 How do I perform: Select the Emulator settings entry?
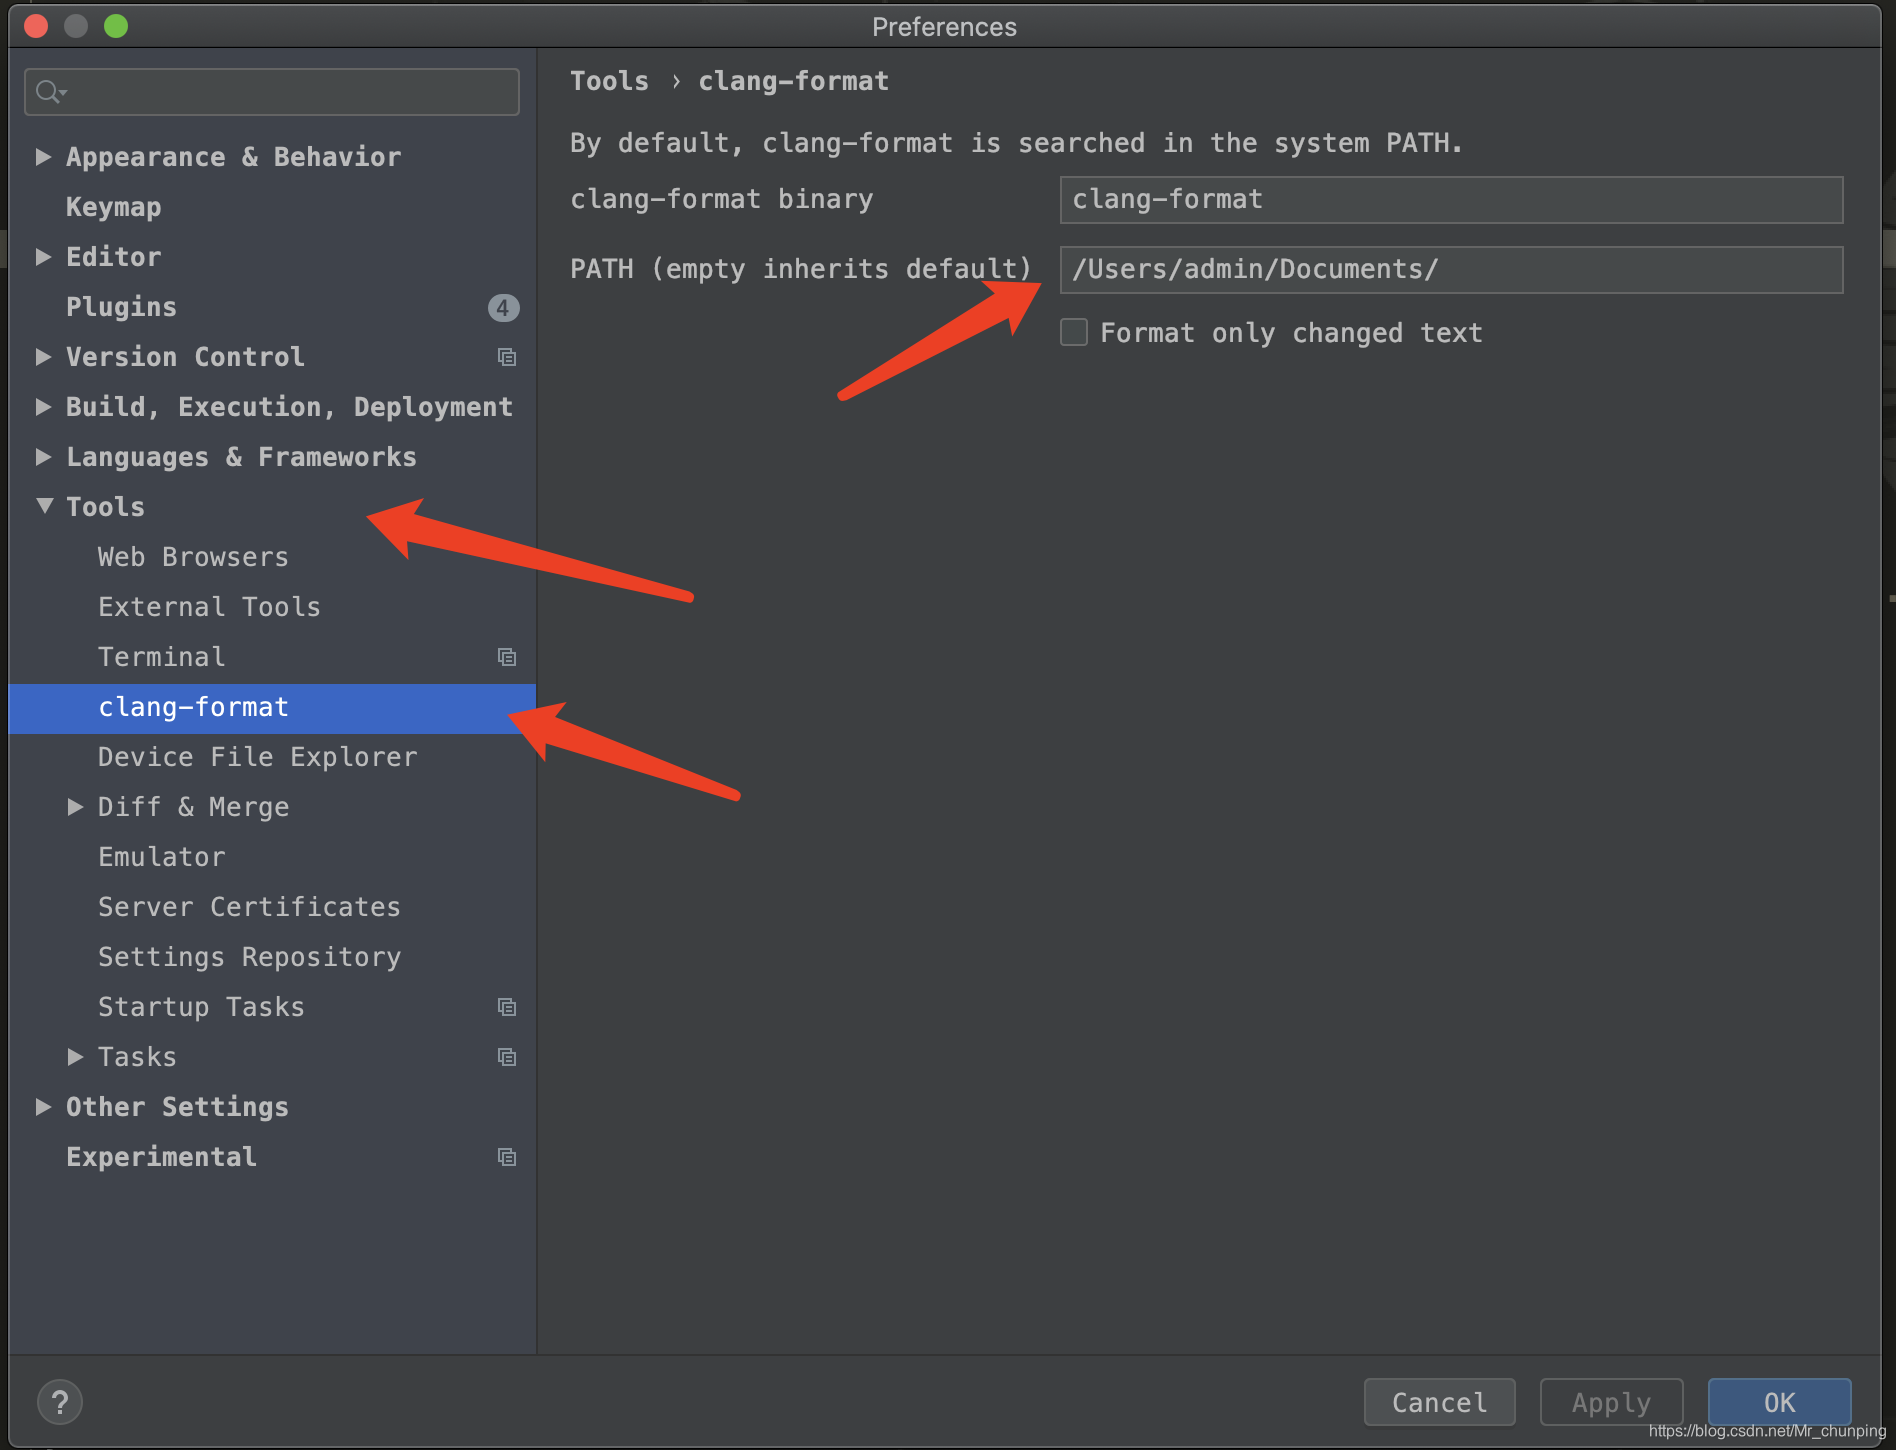[x=161, y=856]
